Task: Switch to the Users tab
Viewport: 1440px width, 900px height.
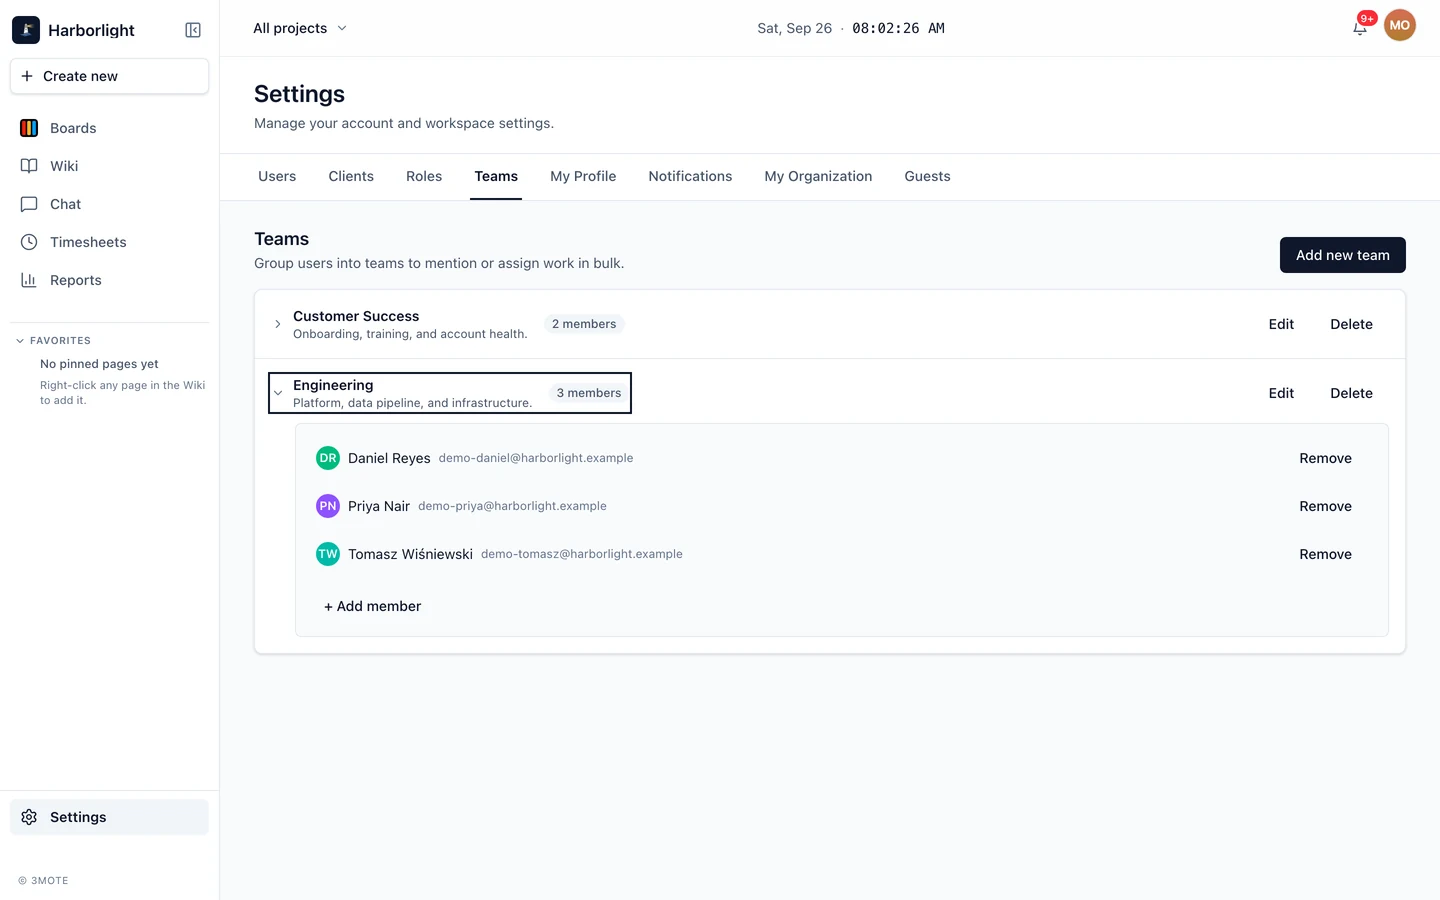Action: coord(277,176)
